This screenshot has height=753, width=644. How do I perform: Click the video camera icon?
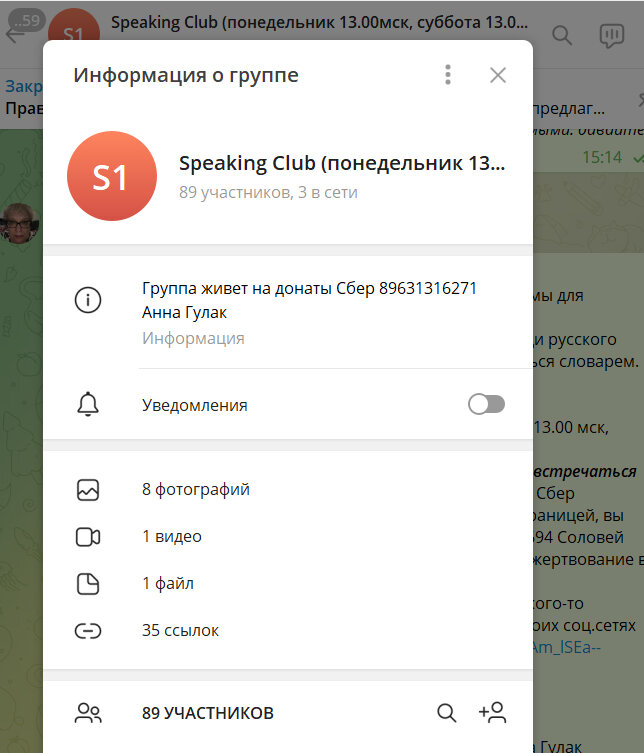88,537
